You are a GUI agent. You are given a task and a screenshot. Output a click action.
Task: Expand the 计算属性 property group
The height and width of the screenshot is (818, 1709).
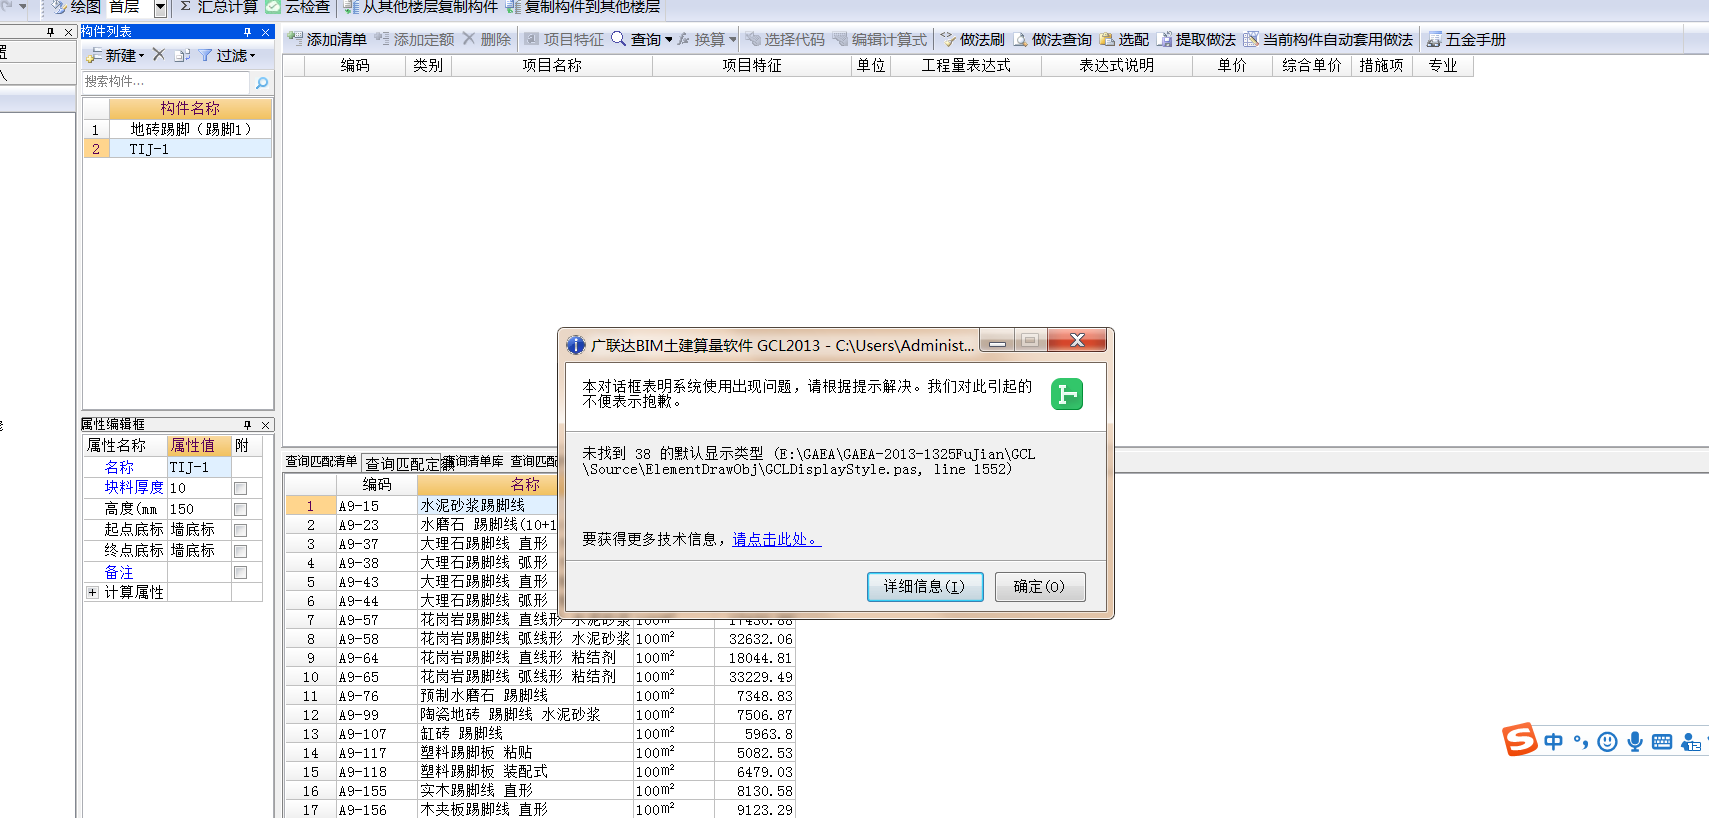tap(92, 592)
